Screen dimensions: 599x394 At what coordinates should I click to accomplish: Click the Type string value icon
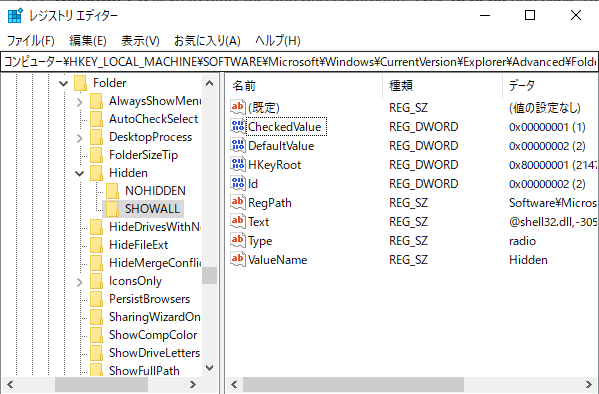pyautogui.click(x=238, y=240)
